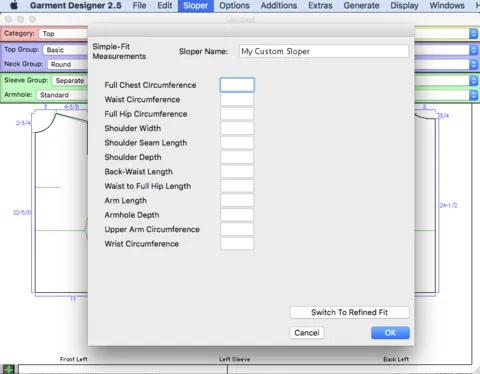Click the 11 hem width dimension
This screenshot has width=480, height=374.
pyautogui.click(x=73, y=299)
